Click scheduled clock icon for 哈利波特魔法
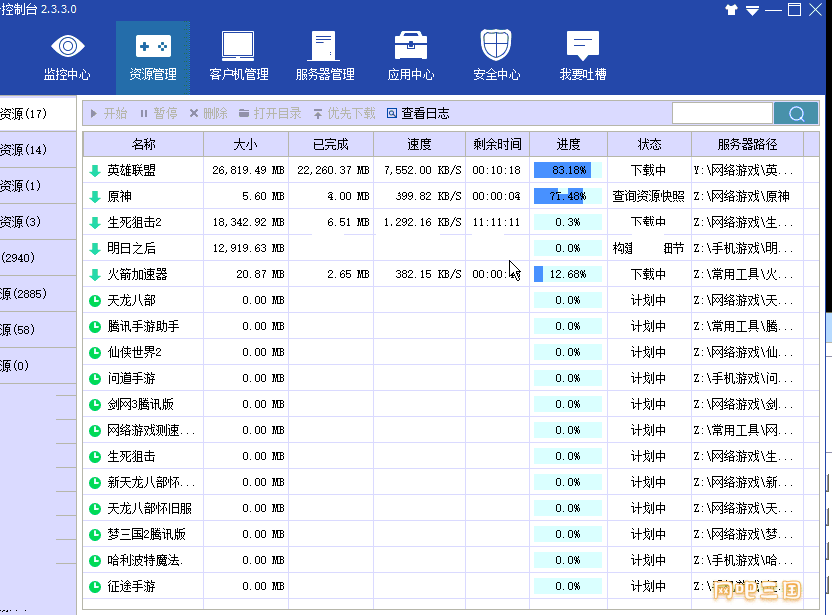832x615 pixels. pos(95,561)
